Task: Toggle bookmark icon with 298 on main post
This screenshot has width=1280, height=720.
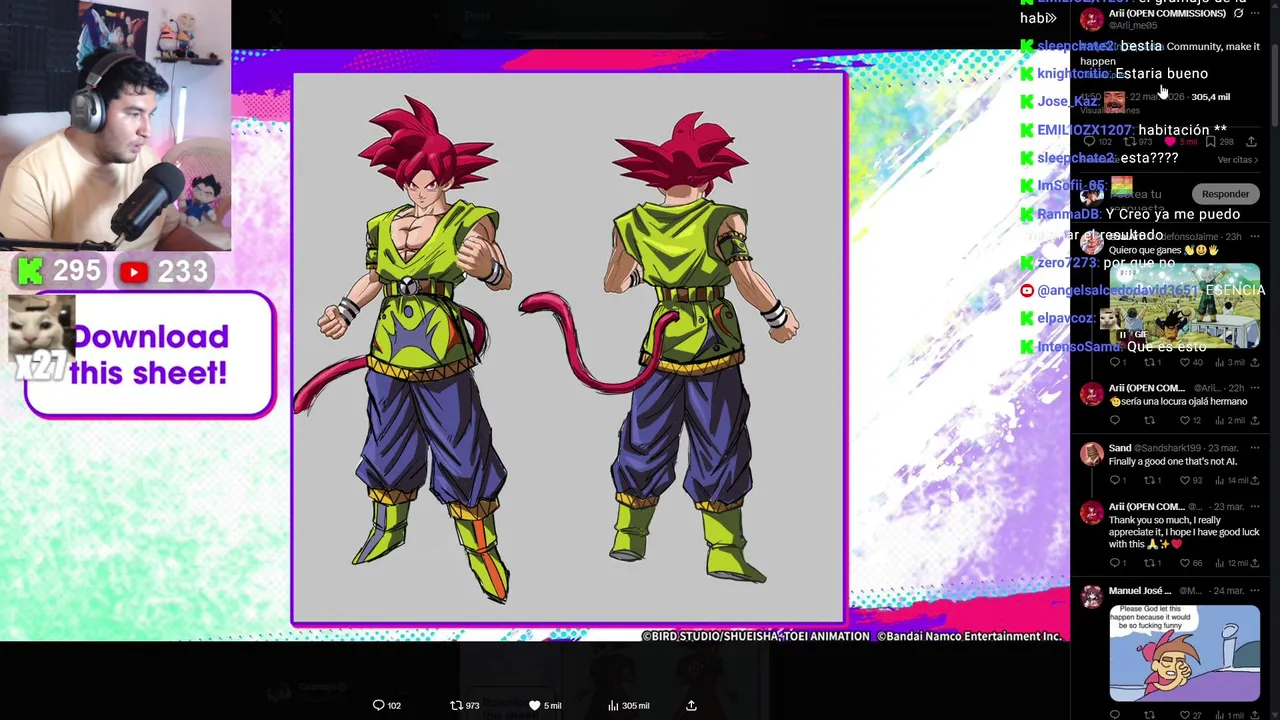Action: coord(1210,142)
